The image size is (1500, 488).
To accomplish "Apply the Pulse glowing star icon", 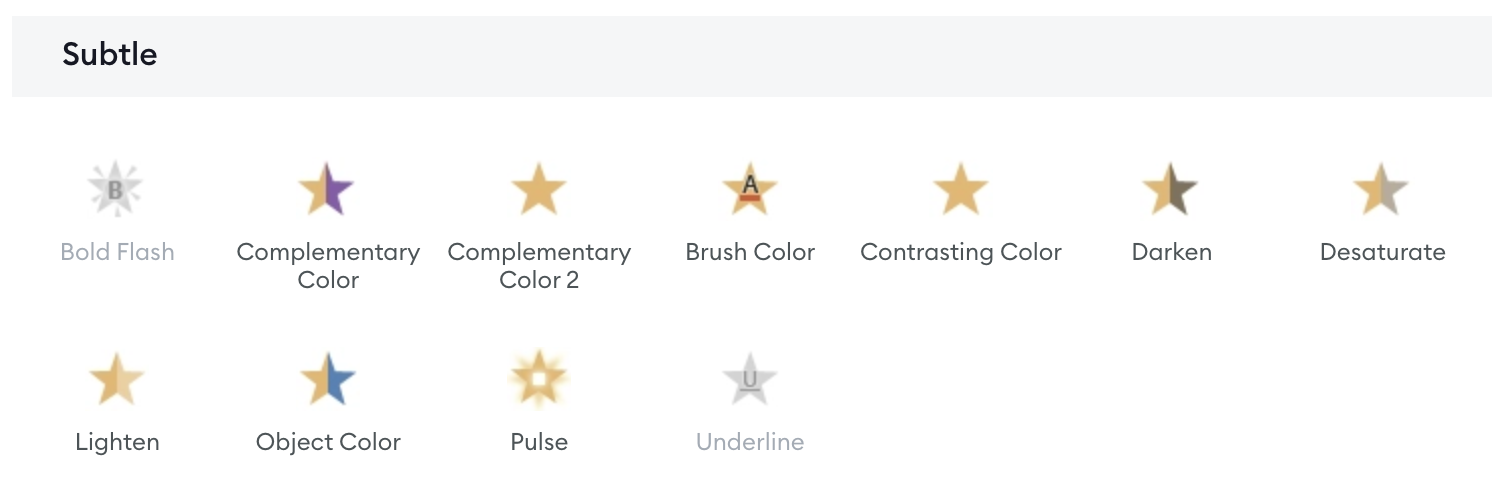I will [539, 379].
